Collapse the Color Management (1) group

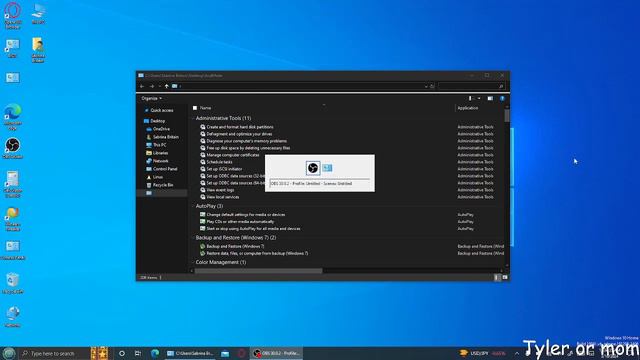point(193,262)
